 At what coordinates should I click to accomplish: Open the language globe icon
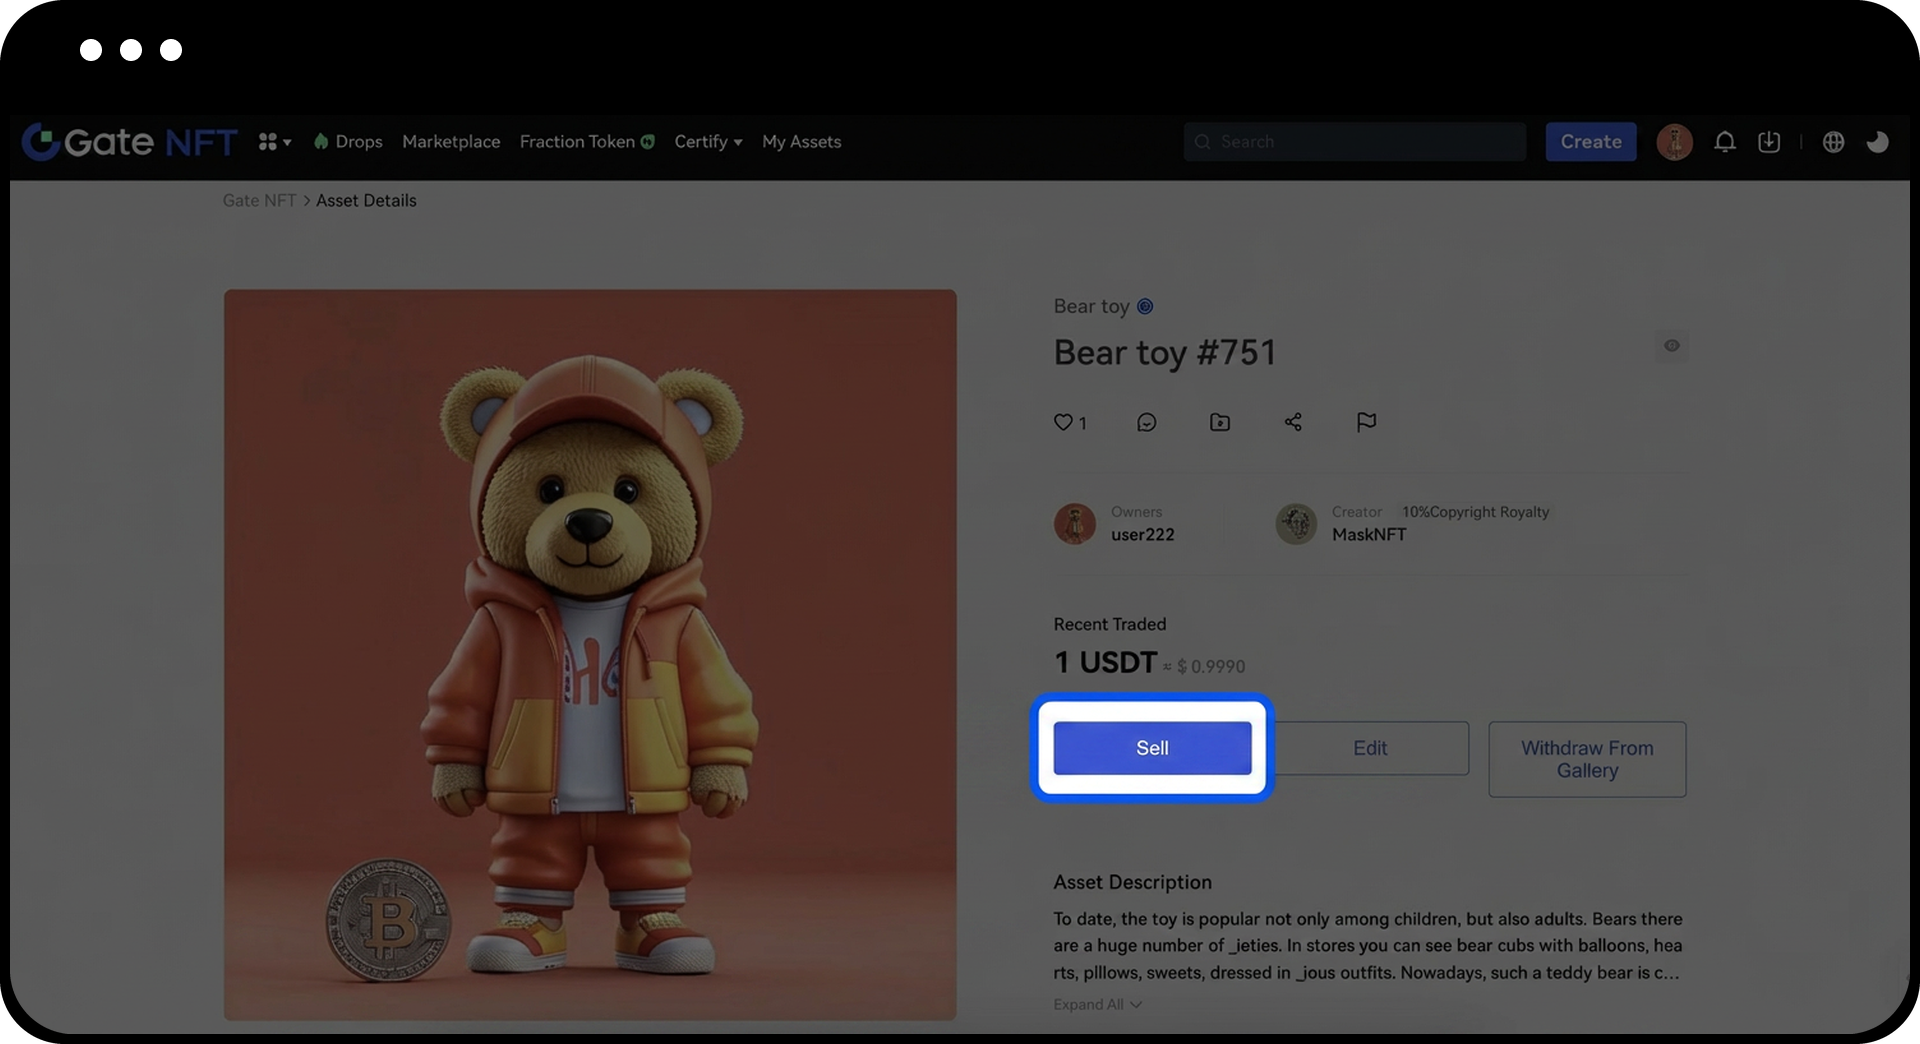tap(1833, 142)
